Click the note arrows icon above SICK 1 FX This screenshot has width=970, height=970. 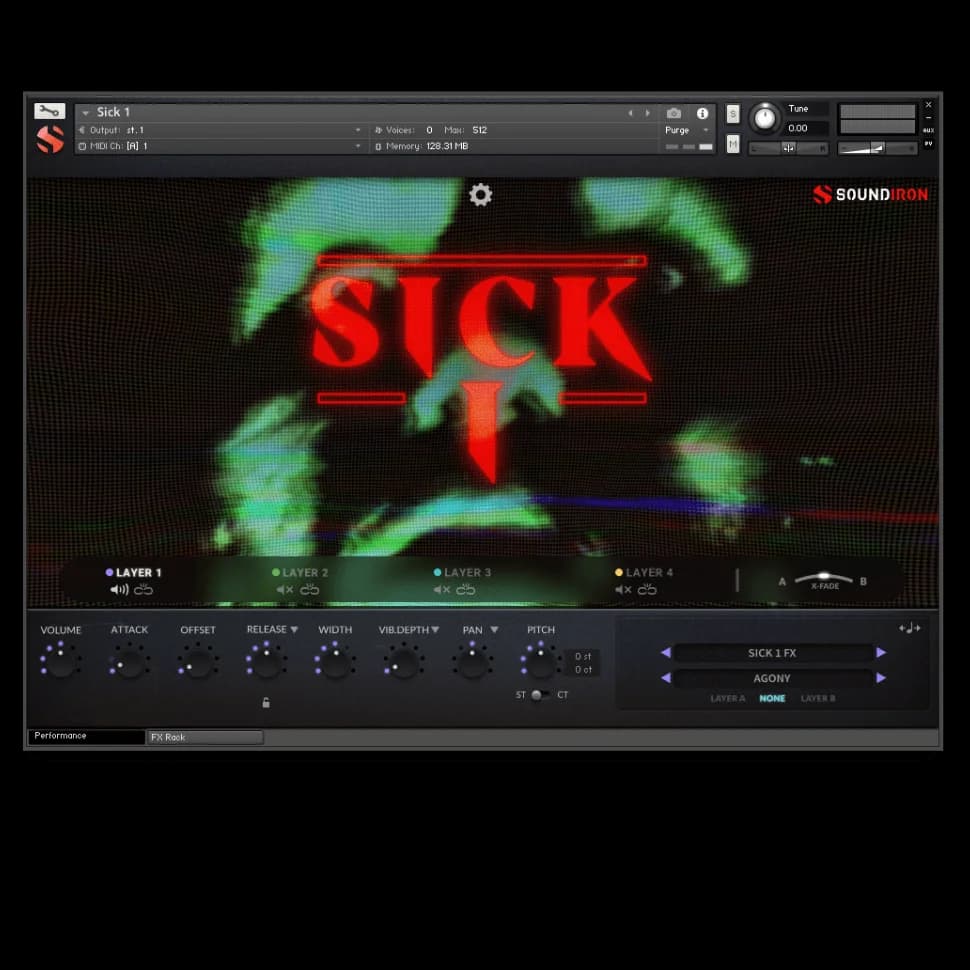909,628
